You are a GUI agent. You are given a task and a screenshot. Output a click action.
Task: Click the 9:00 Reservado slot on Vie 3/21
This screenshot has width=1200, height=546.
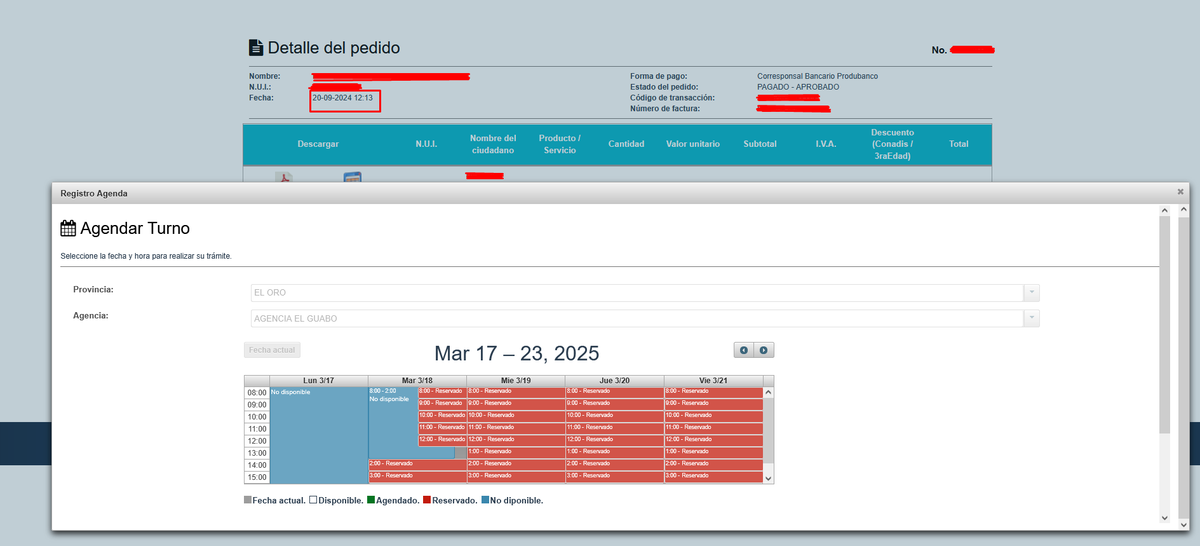pyautogui.click(x=712, y=404)
